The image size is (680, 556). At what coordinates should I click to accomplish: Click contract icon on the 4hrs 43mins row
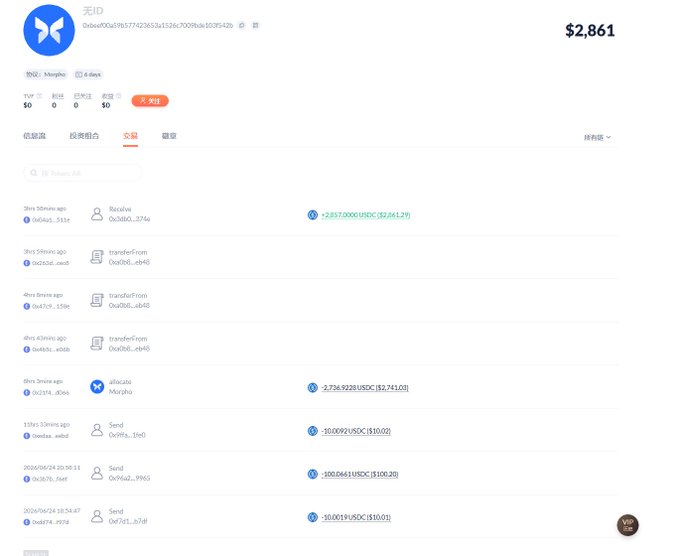coord(97,343)
